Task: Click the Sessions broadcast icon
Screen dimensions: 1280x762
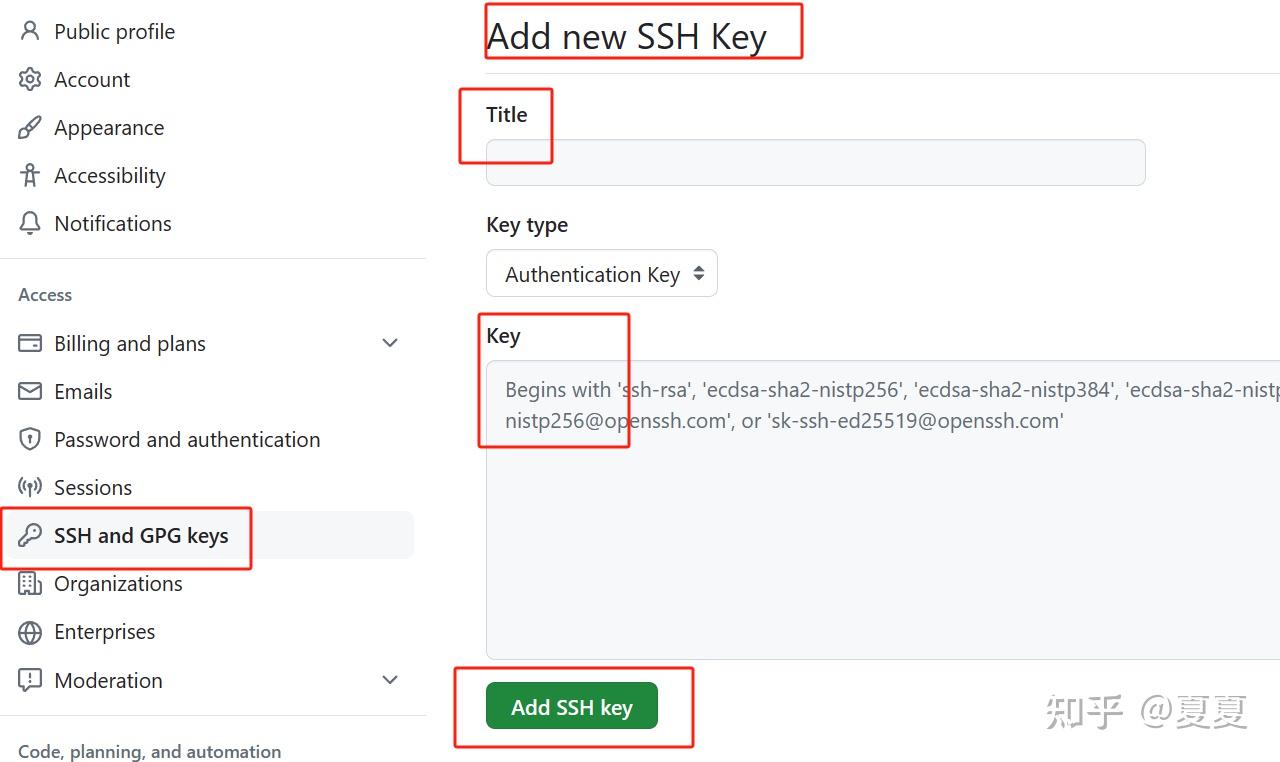Action: pyautogui.click(x=30, y=487)
